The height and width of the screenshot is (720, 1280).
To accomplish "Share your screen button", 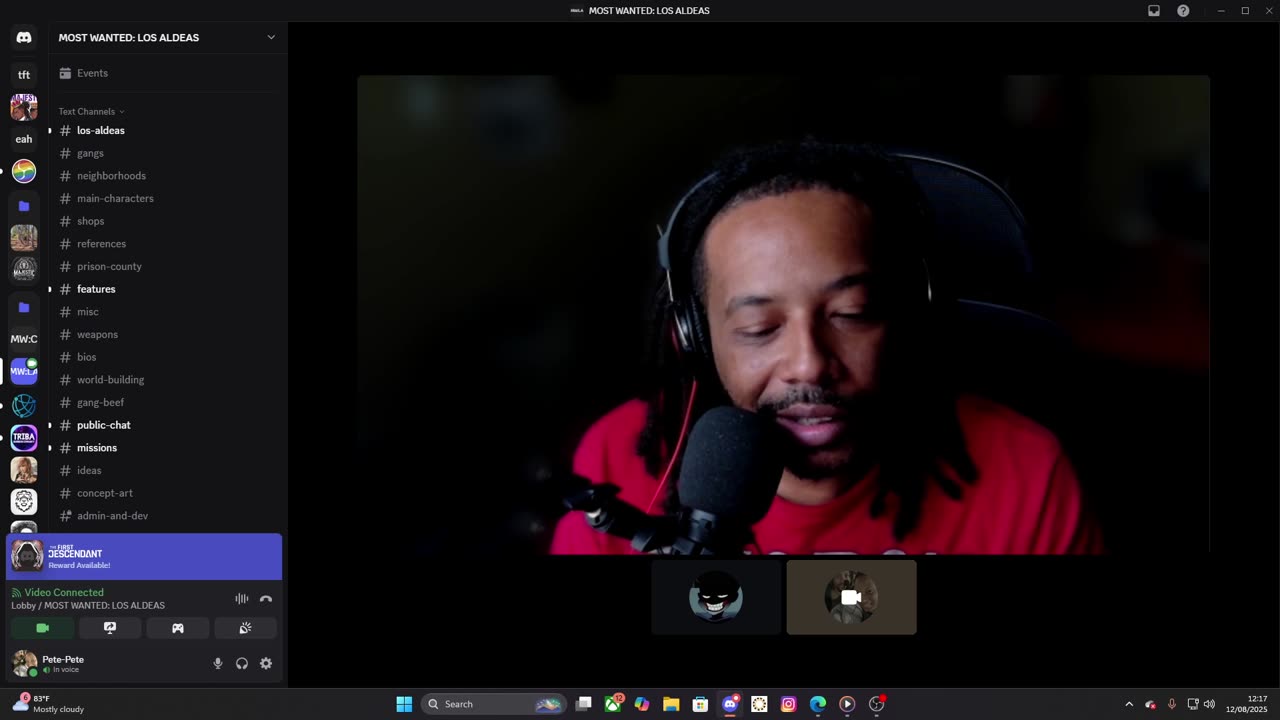I will click(x=110, y=628).
